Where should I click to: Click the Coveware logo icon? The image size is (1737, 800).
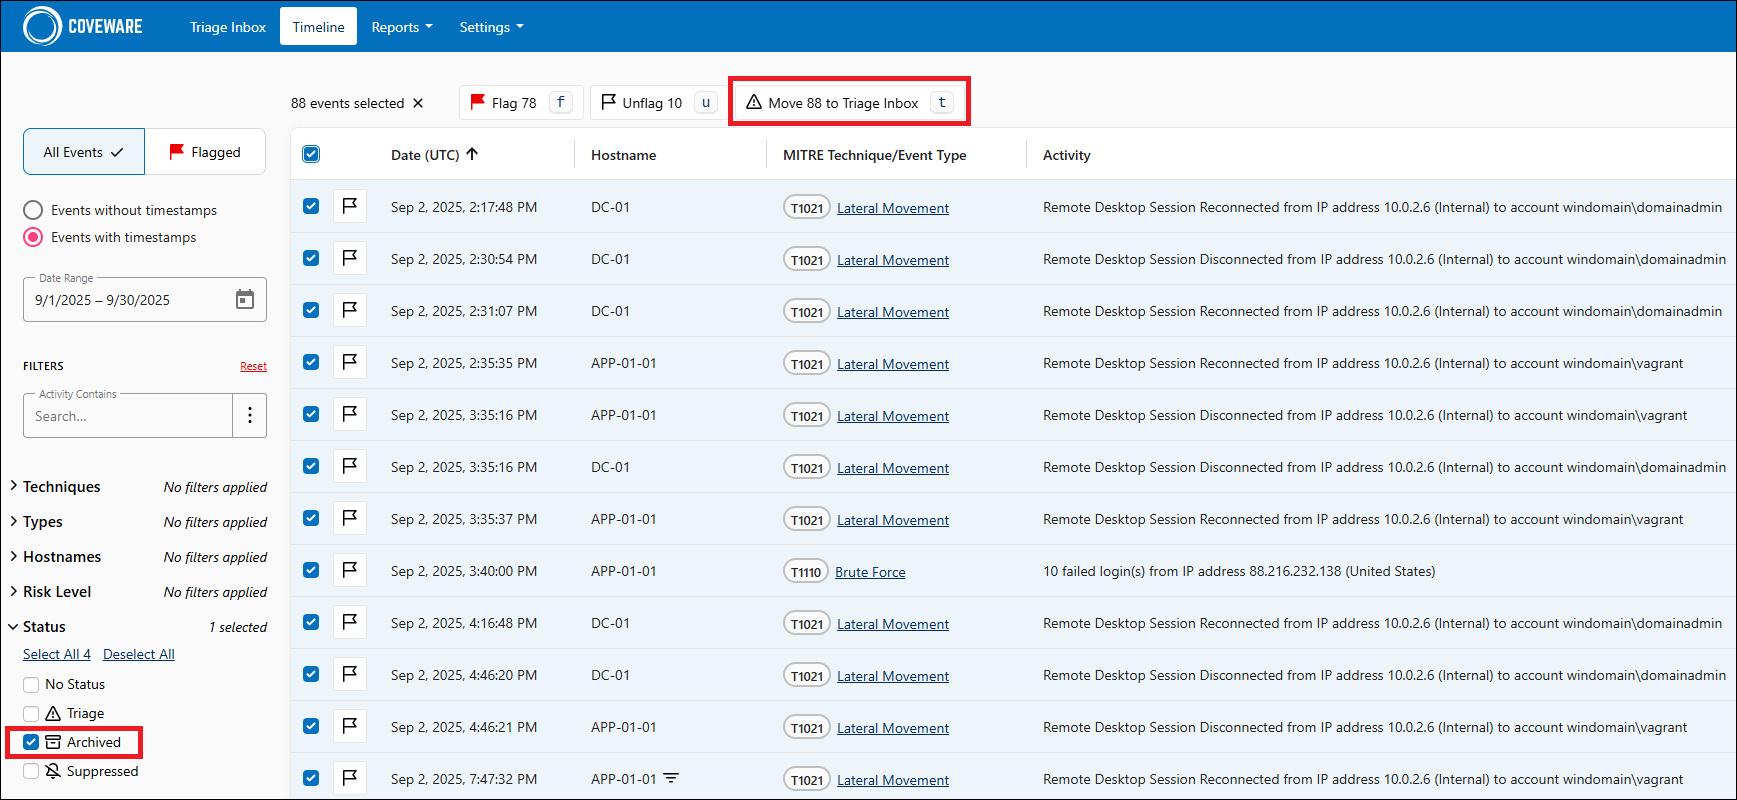(x=42, y=26)
